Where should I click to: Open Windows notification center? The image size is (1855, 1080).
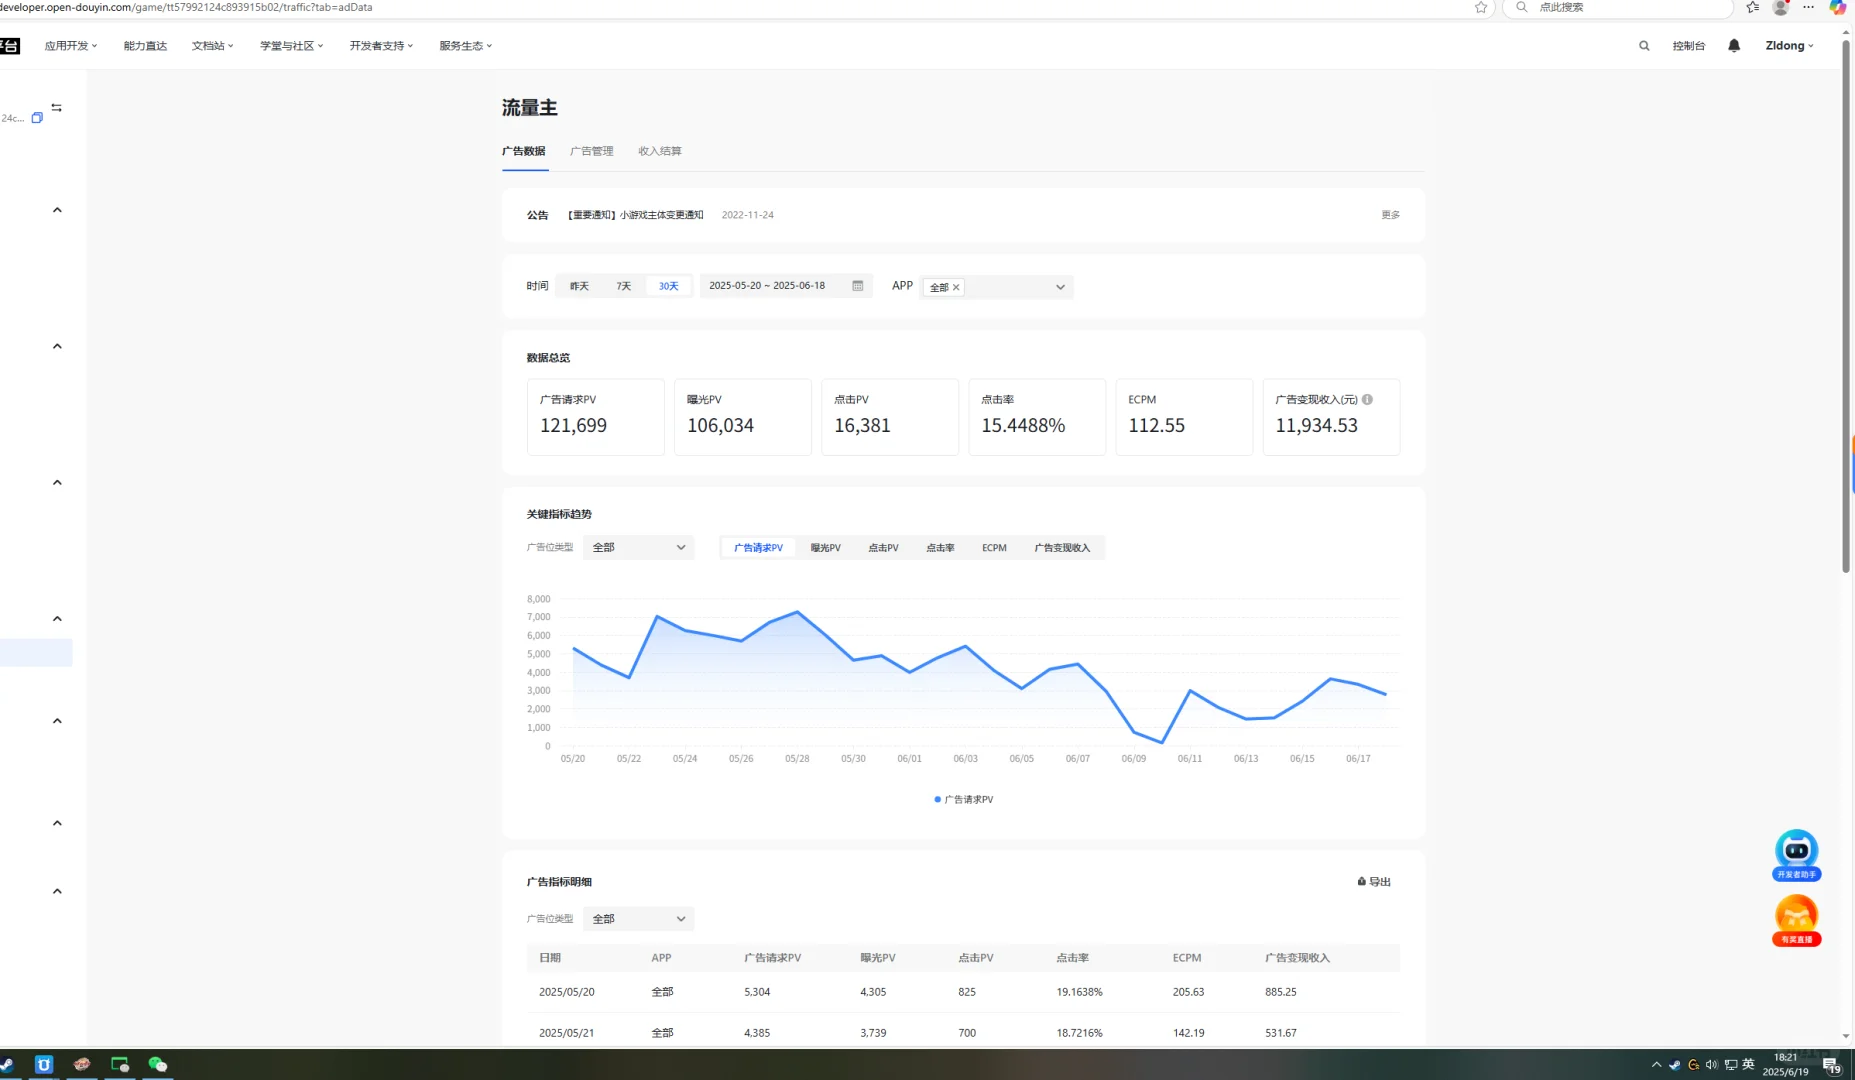(1831, 1066)
